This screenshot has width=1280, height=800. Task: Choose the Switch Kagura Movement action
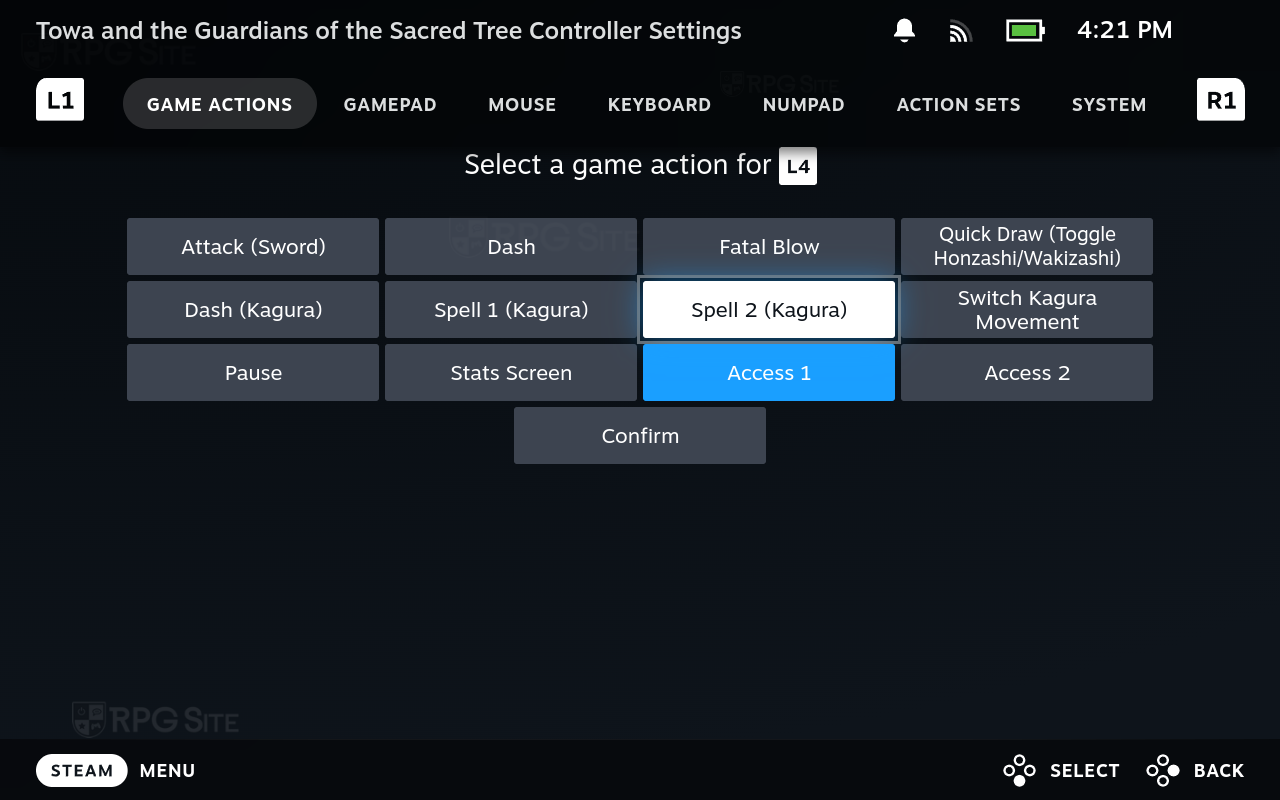pyautogui.click(x=1027, y=310)
